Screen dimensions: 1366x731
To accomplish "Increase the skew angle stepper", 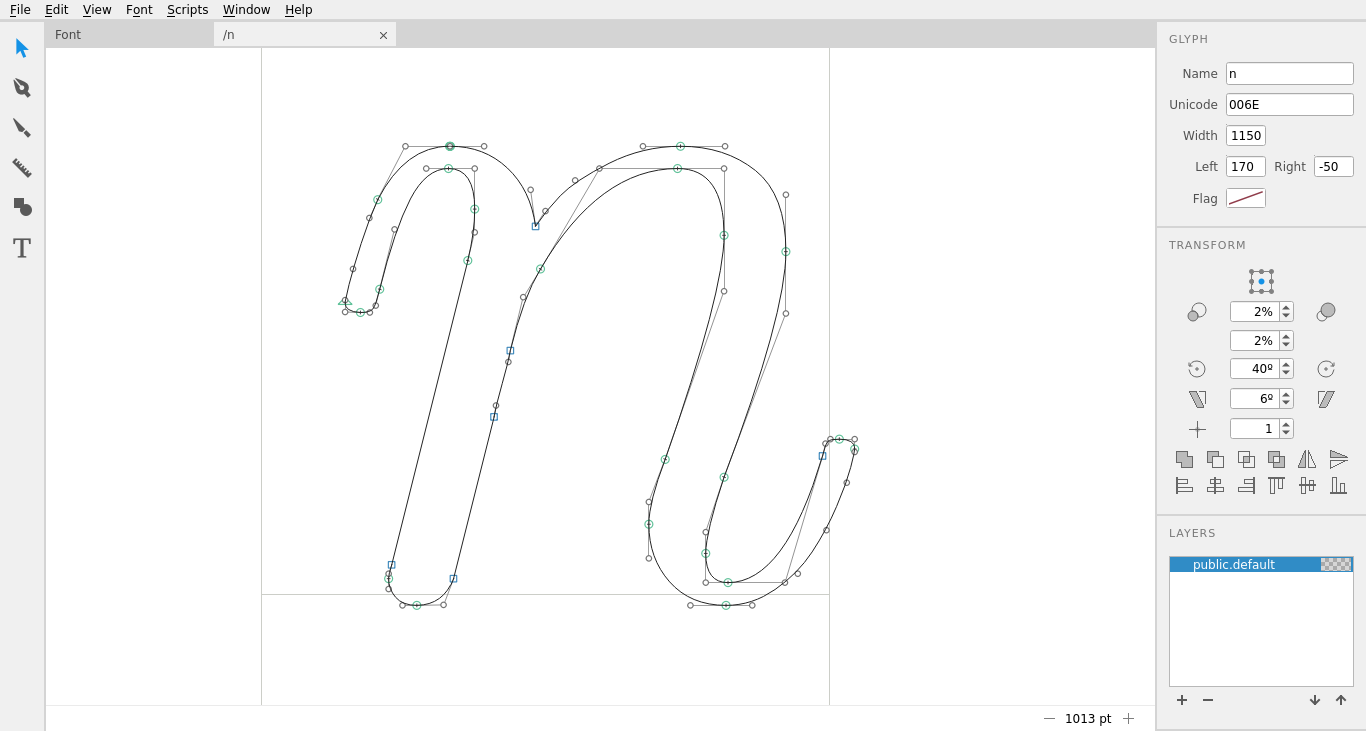I will (1286, 395).
